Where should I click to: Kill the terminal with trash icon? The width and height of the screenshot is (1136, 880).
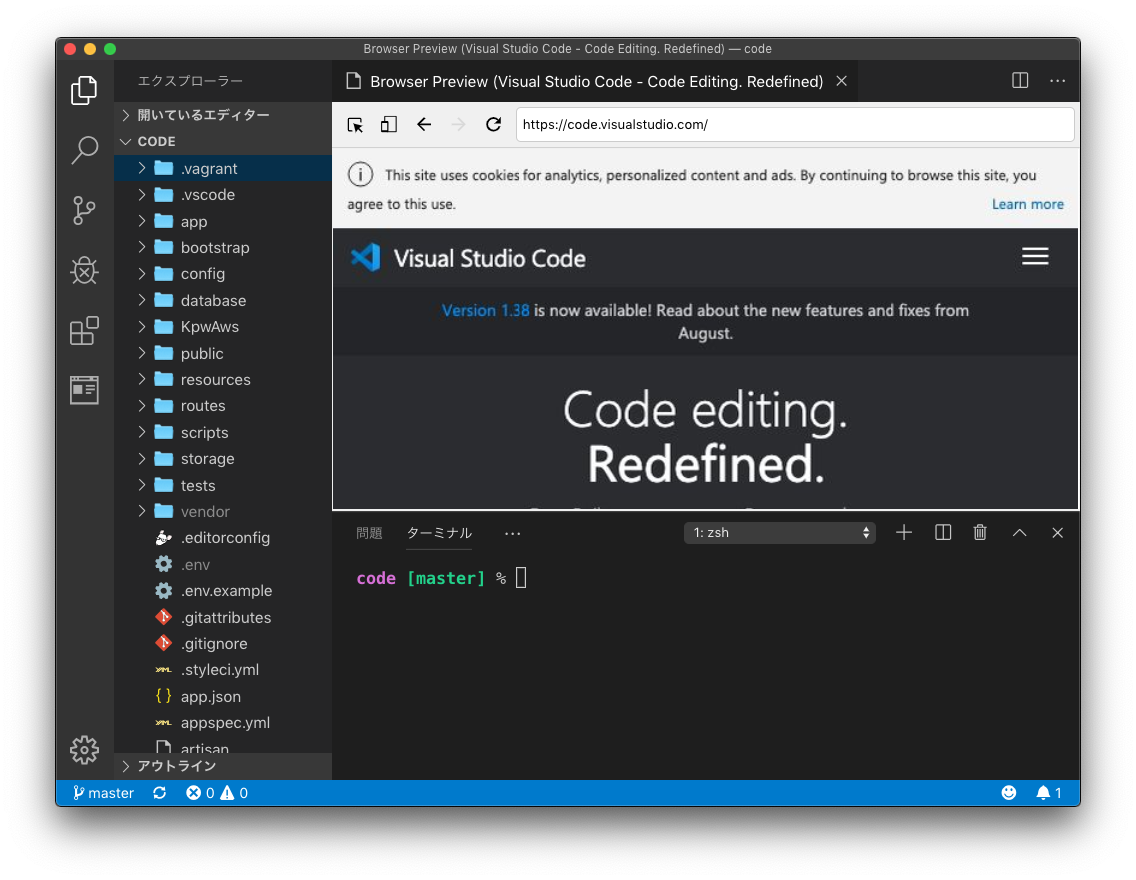(980, 533)
